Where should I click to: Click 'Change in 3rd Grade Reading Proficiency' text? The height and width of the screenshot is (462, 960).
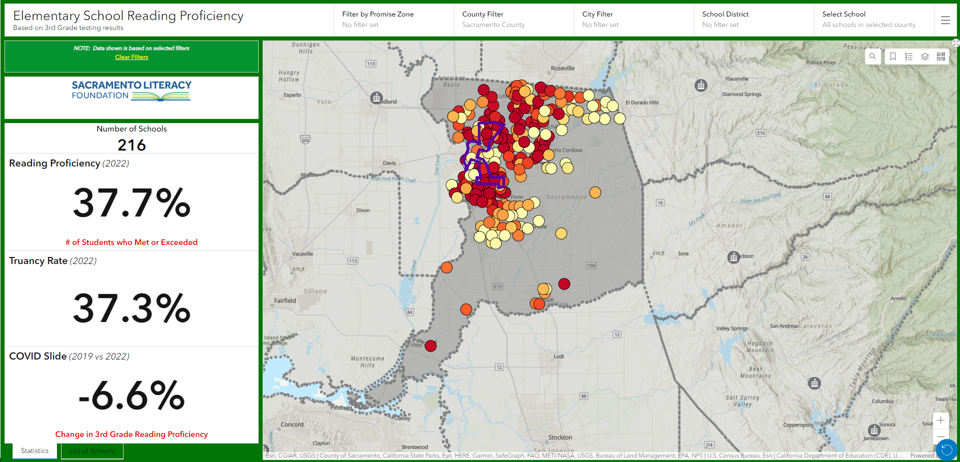point(132,434)
